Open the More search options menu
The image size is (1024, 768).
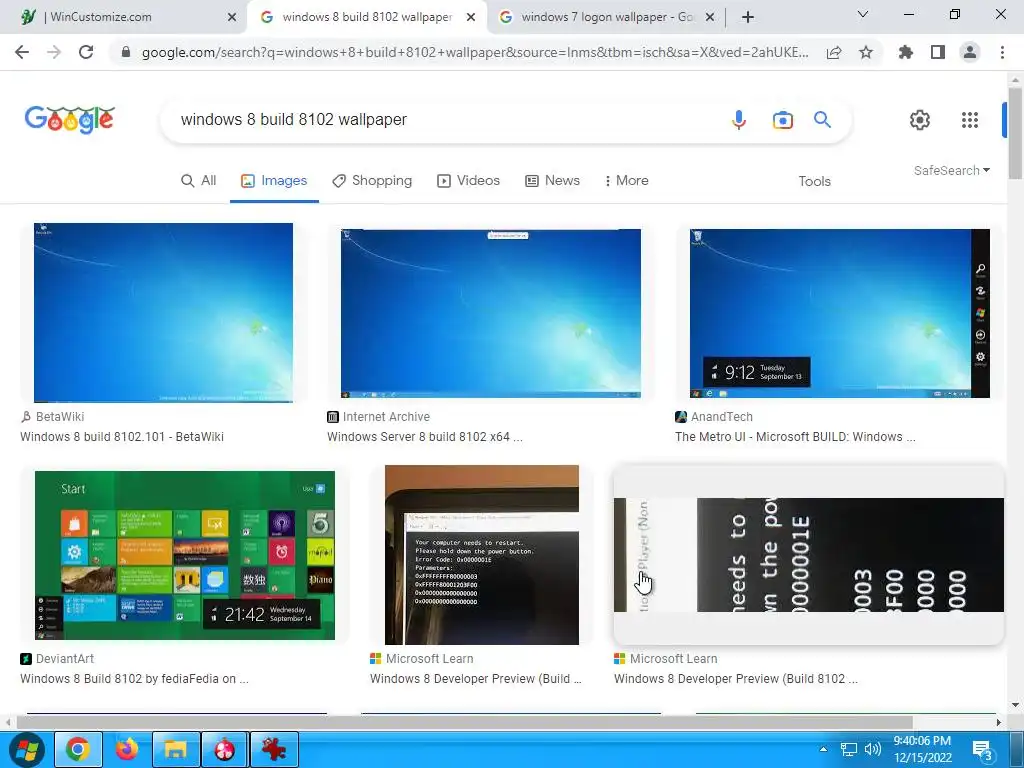626,181
